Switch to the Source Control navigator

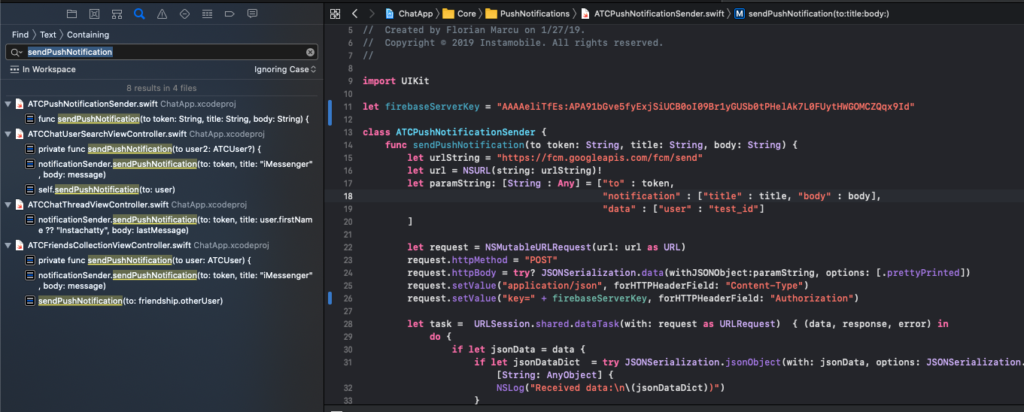pos(94,14)
